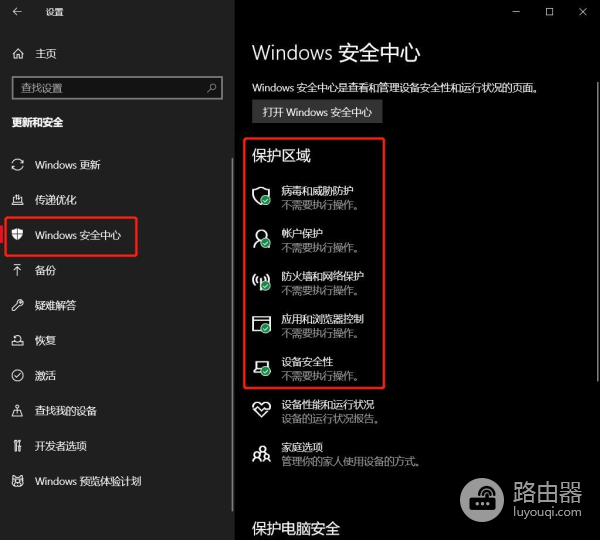Click the 激活 checkmark circle icon
The image size is (600, 540).
pos(18,375)
